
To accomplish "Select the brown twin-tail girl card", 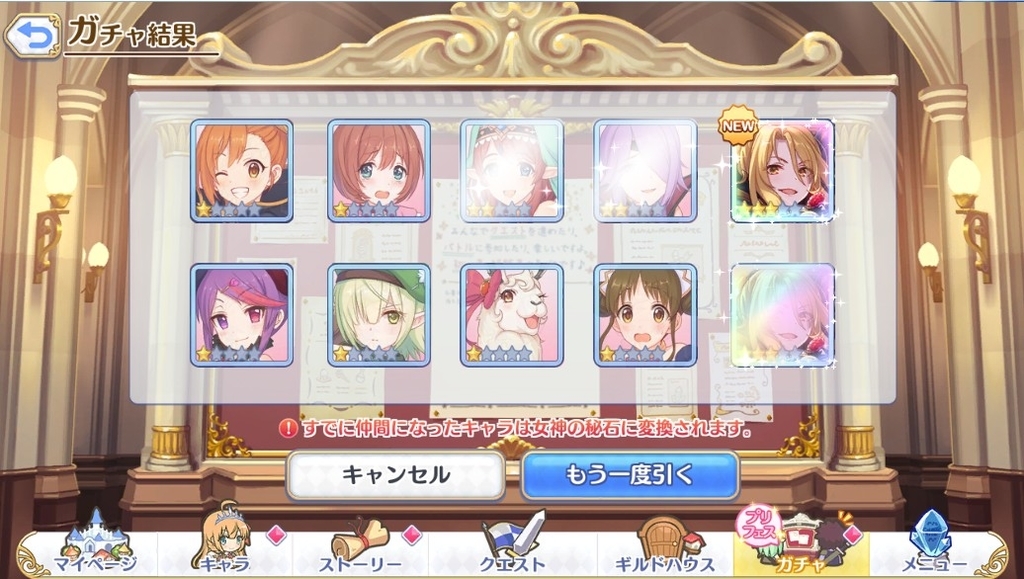I will [x=645, y=315].
